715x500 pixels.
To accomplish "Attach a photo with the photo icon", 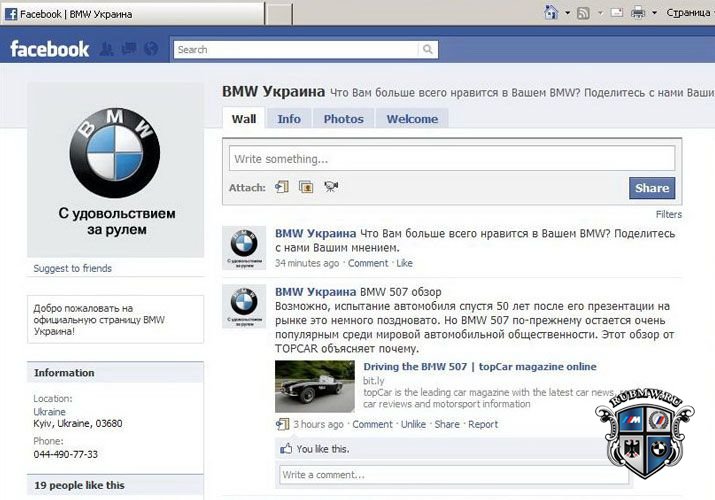I will coord(306,187).
